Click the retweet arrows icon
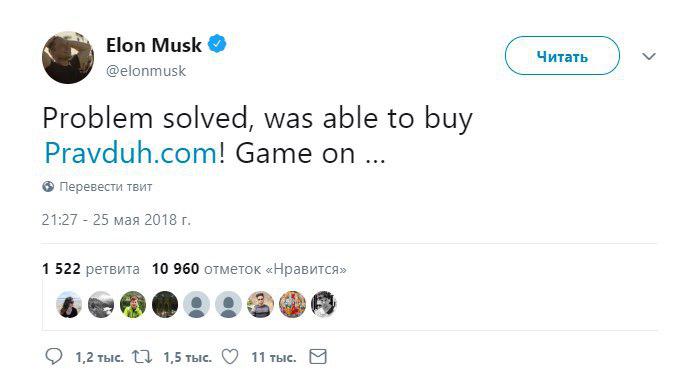The image size is (699, 387). [142, 357]
